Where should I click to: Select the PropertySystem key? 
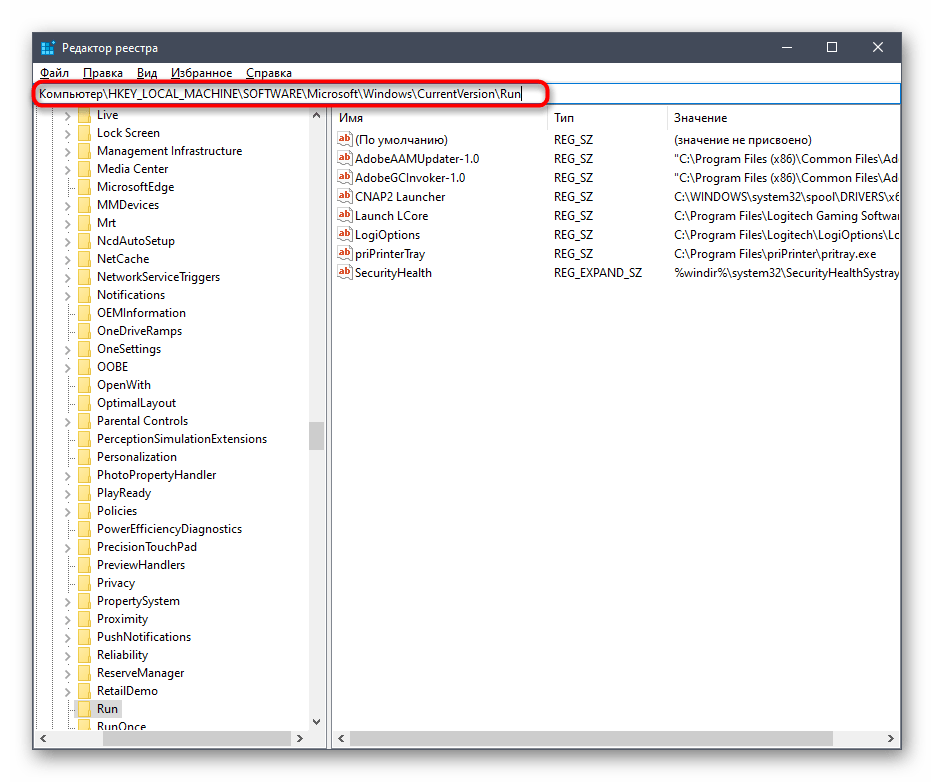click(x=138, y=601)
